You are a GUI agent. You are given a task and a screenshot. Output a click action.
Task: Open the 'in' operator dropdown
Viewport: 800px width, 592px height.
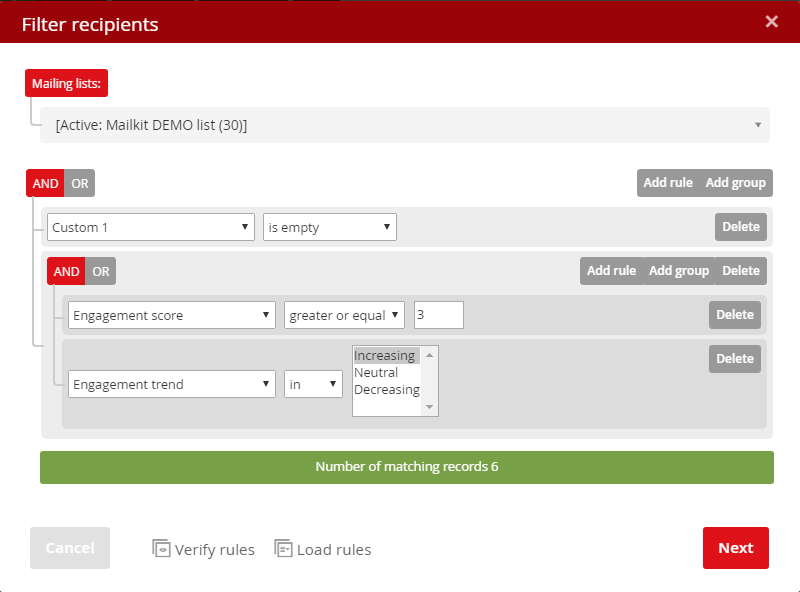pos(313,384)
